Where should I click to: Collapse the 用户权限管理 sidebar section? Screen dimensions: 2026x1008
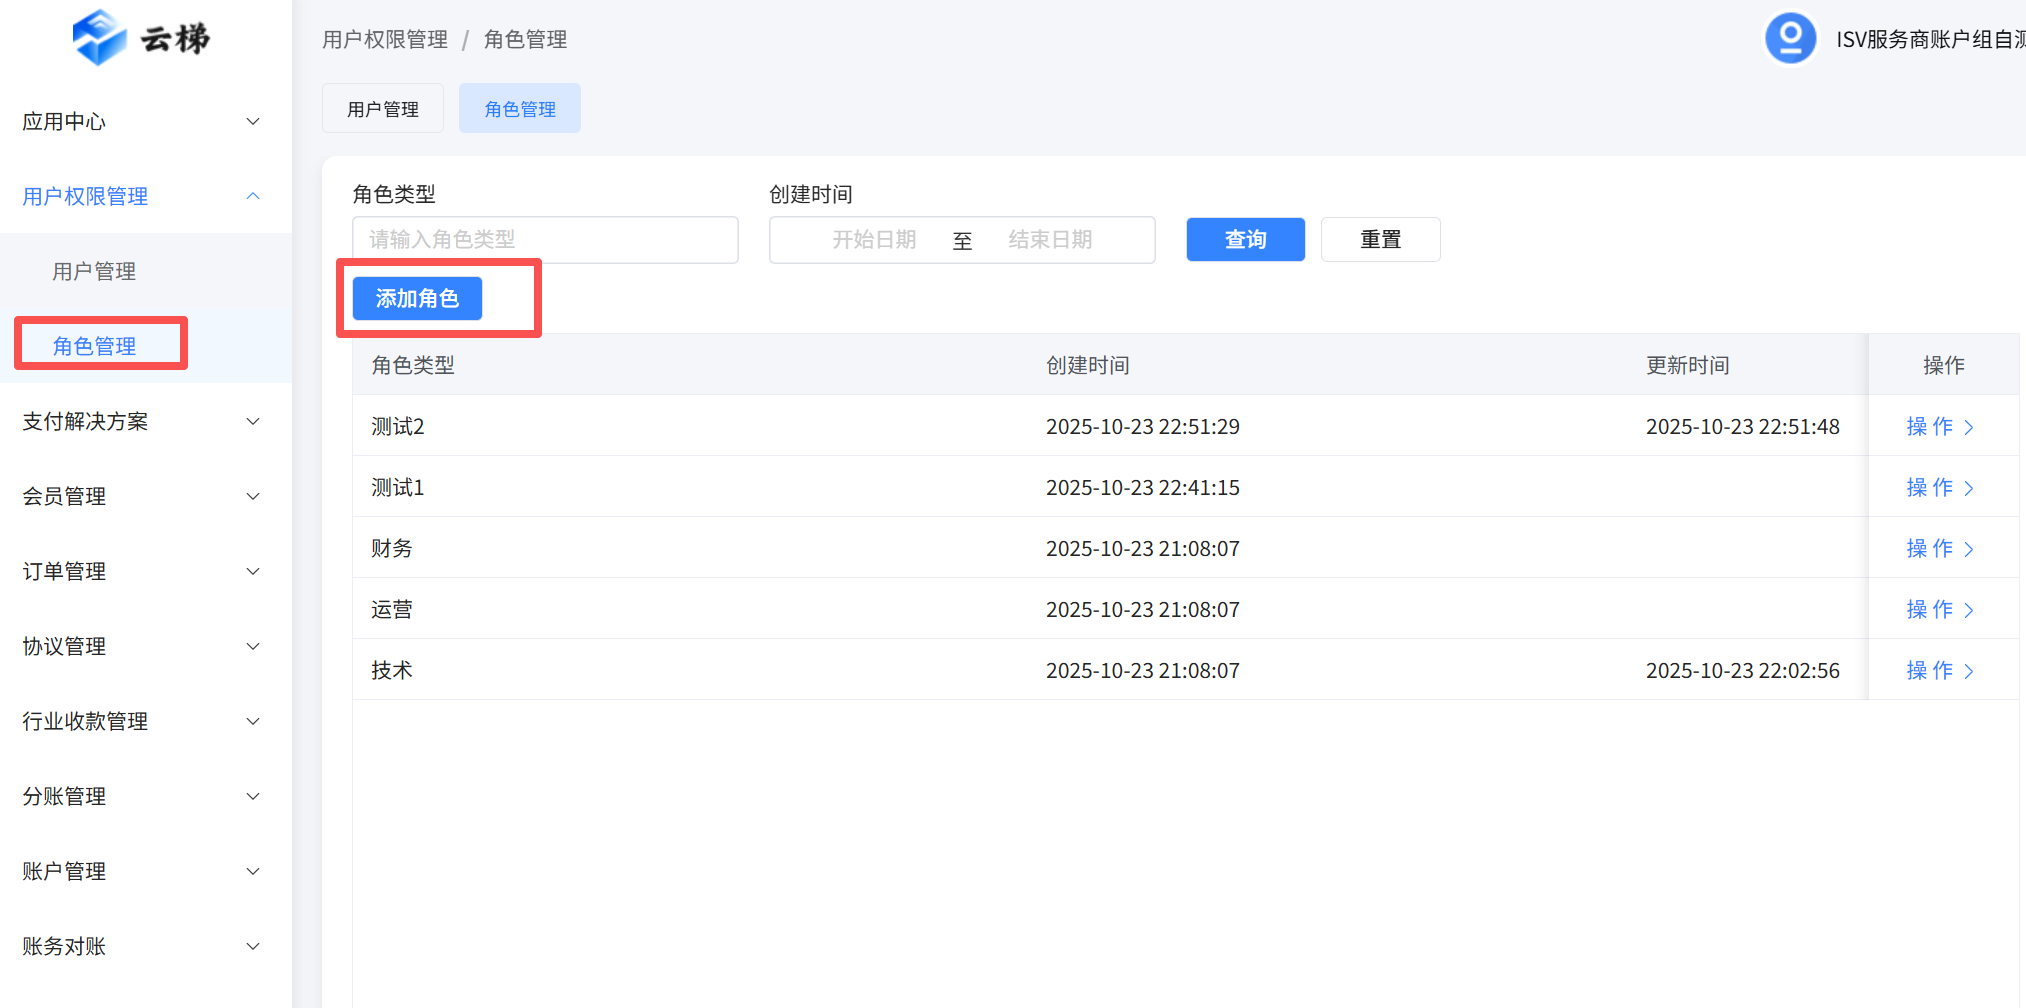point(140,197)
